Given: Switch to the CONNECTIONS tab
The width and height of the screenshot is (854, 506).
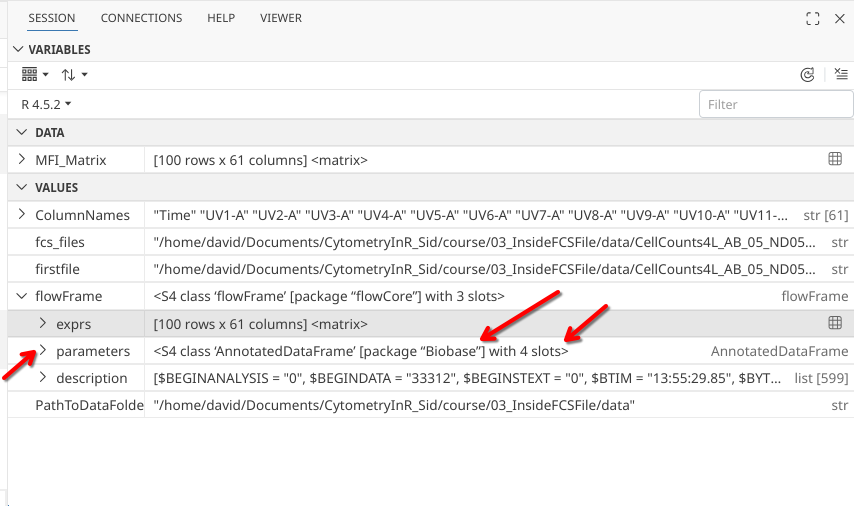Looking at the screenshot, I should [141, 18].
